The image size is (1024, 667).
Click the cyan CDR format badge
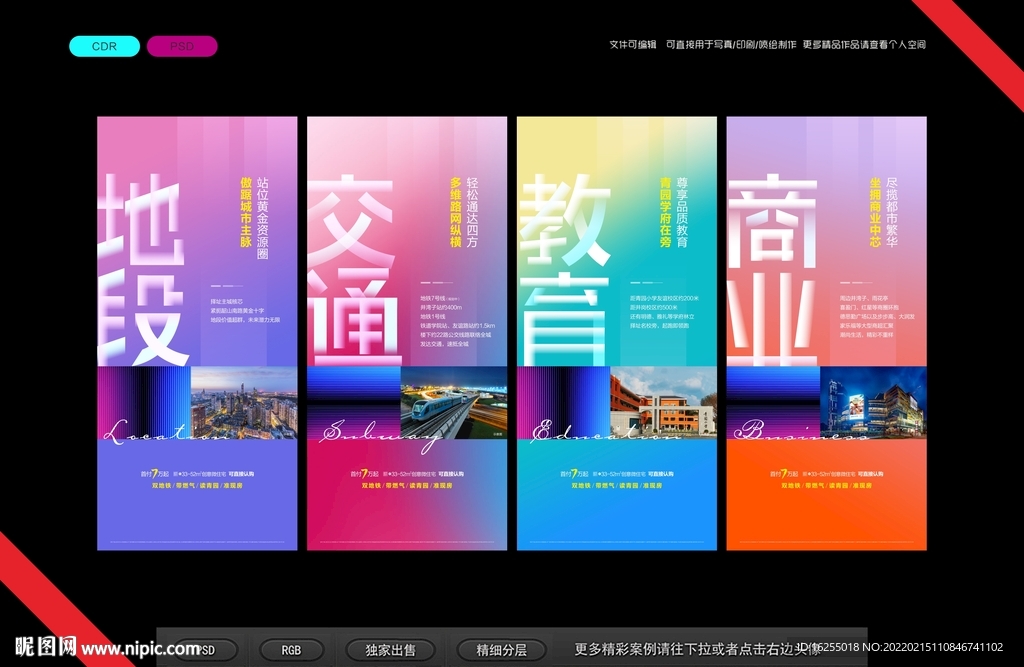pos(103,46)
